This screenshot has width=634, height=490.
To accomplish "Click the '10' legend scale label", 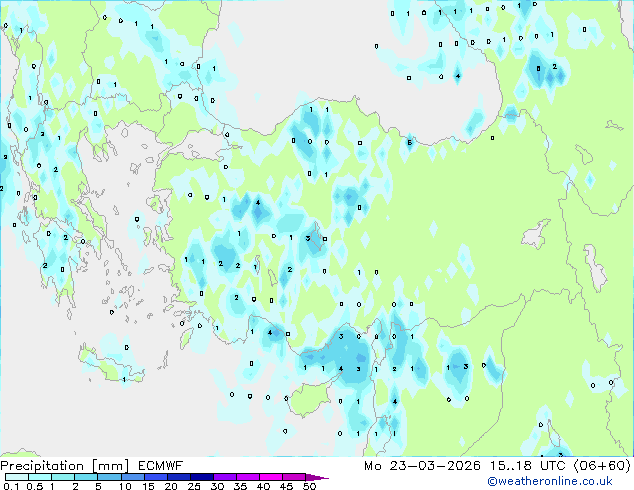I will 125,486.
